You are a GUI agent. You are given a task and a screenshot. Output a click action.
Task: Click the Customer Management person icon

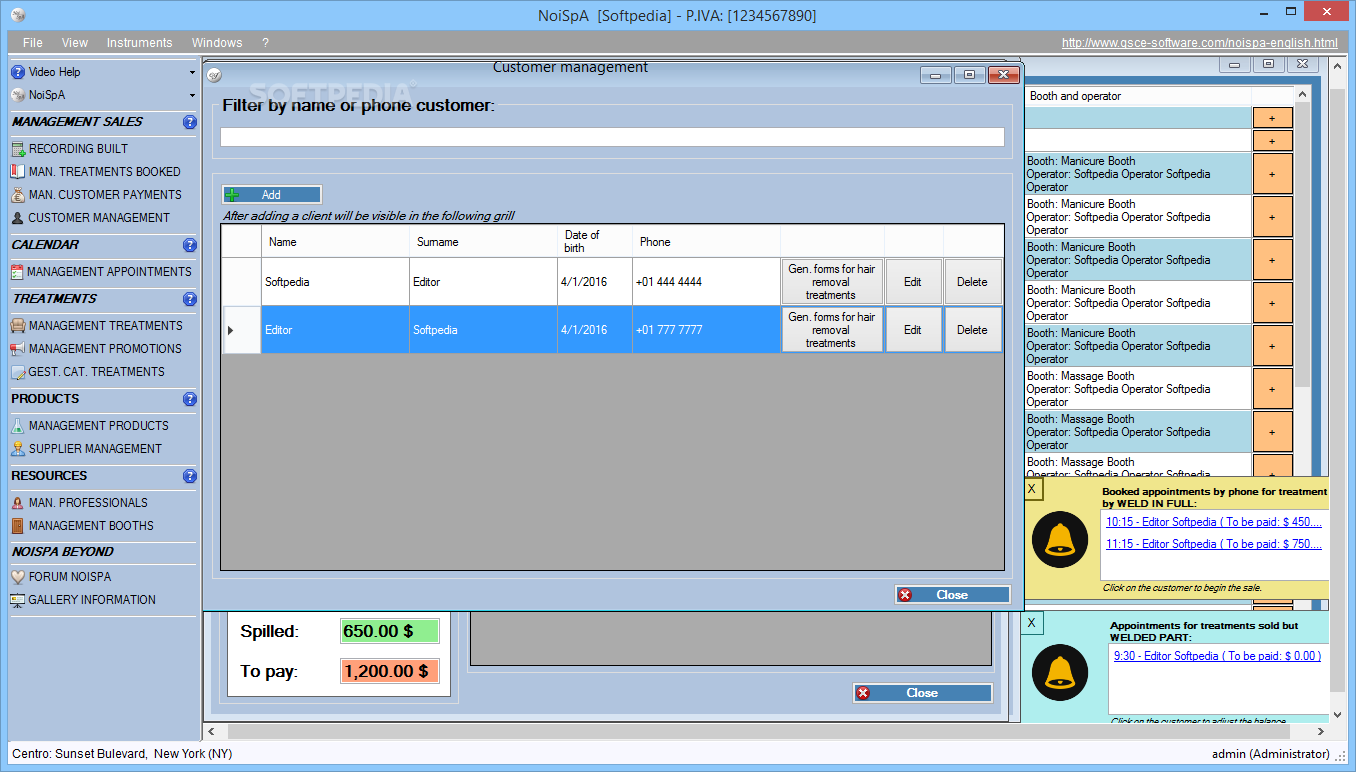pos(18,218)
